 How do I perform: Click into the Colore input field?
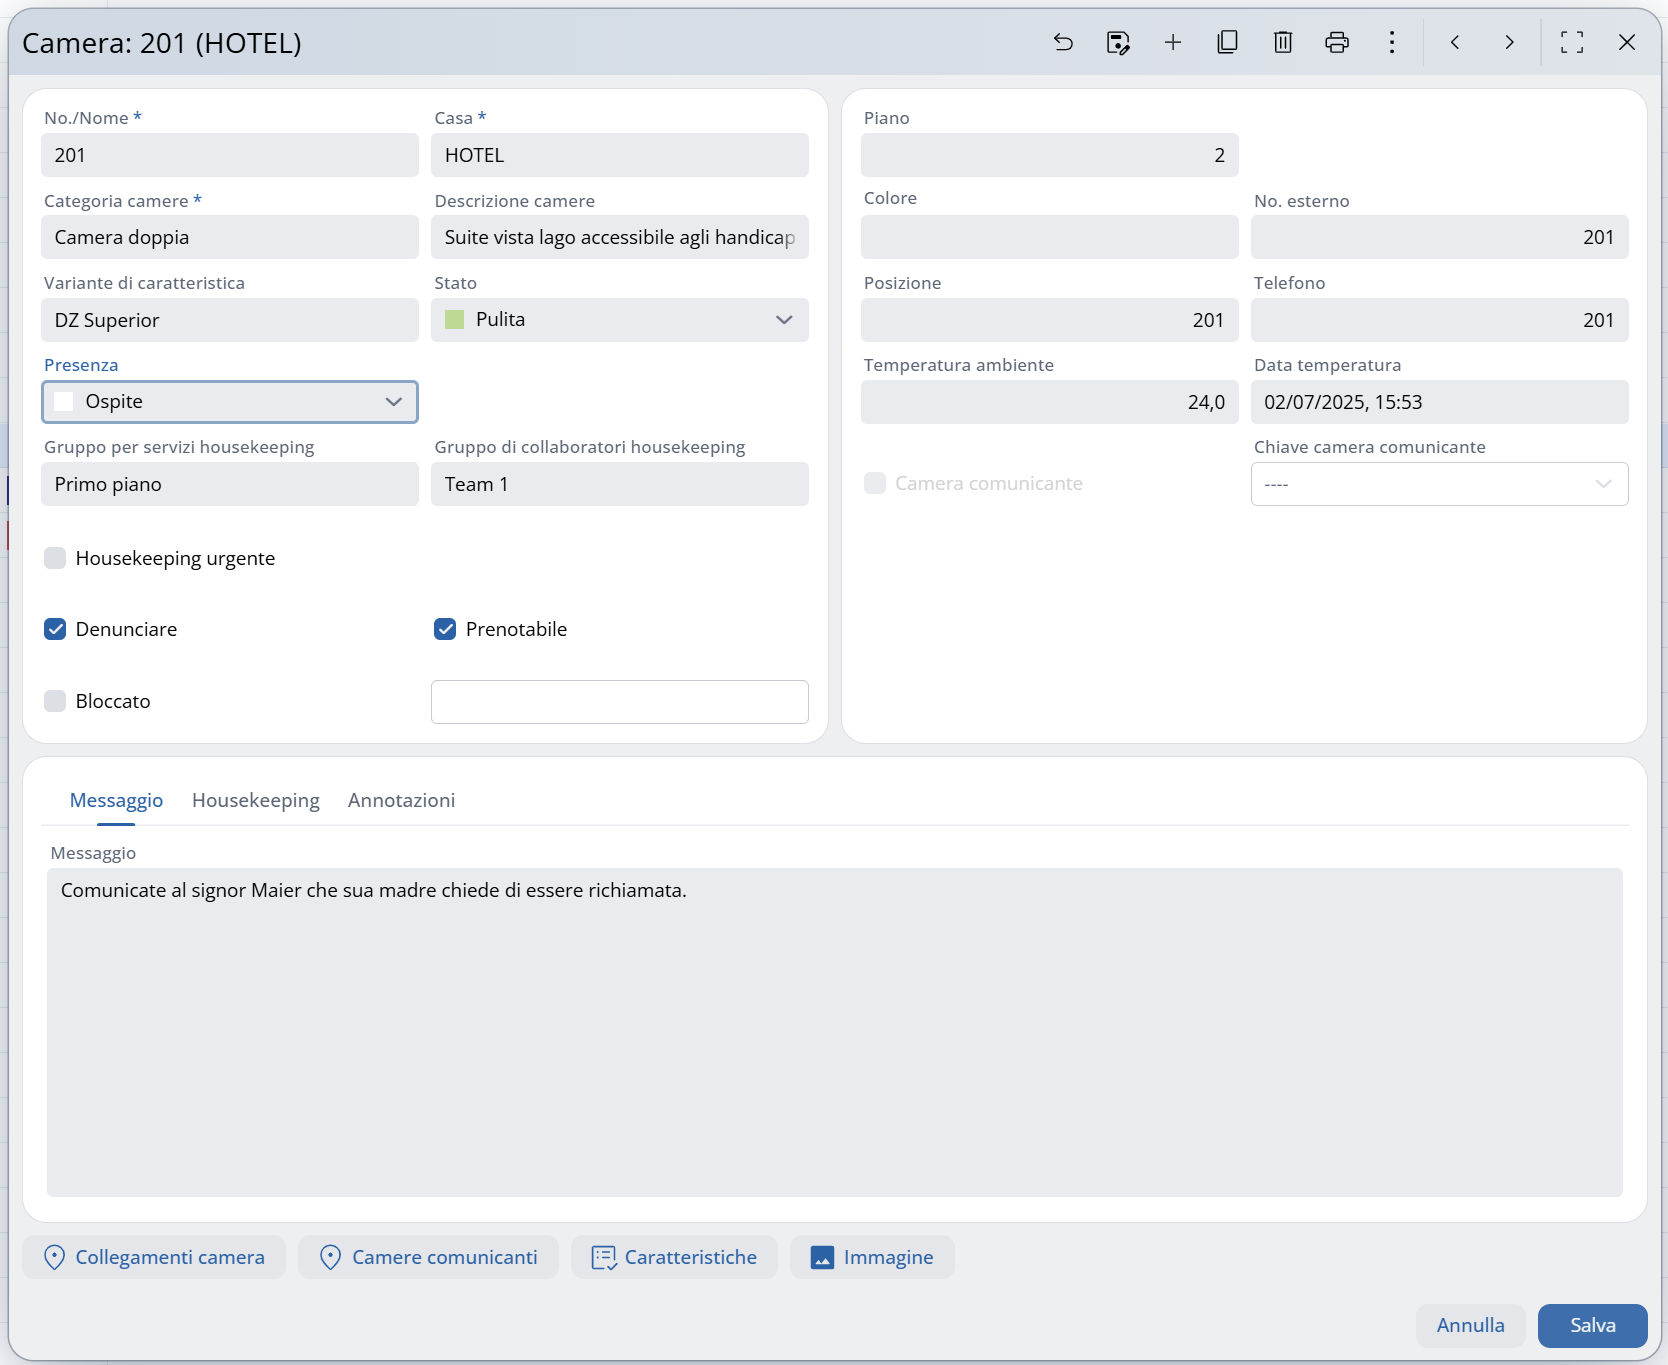point(1049,238)
